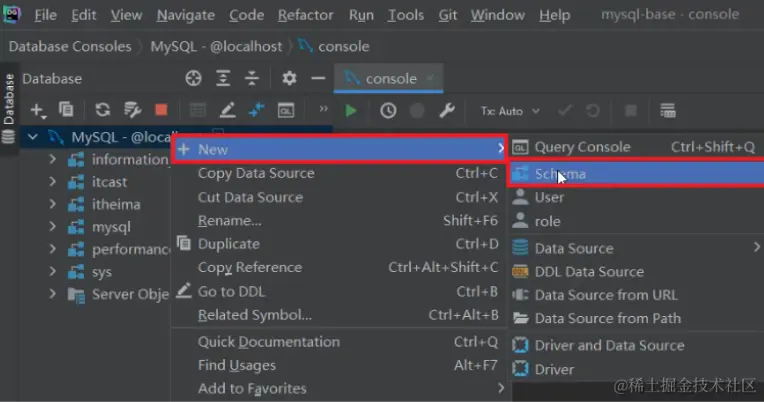Open Data Source submenu
The height and width of the screenshot is (402, 764).
[636, 248]
